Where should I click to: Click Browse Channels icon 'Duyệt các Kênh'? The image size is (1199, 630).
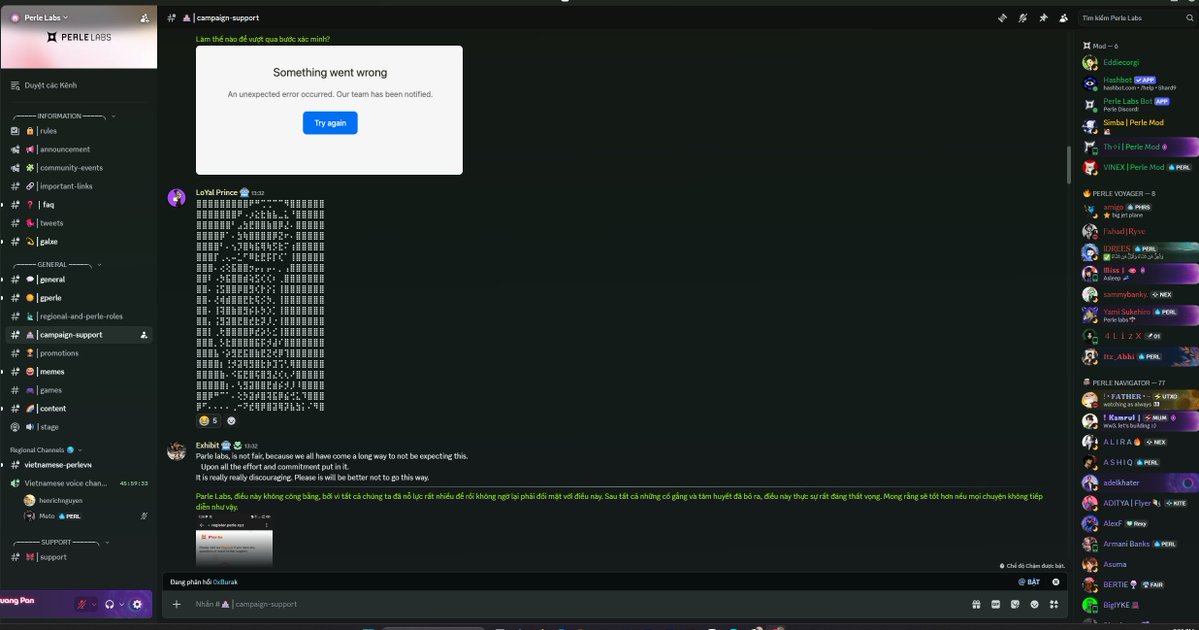15,86
